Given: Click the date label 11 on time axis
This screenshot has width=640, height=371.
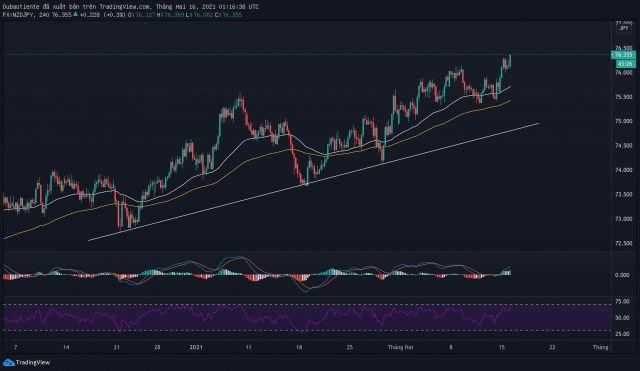Looking at the screenshot, I should click(249, 347).
